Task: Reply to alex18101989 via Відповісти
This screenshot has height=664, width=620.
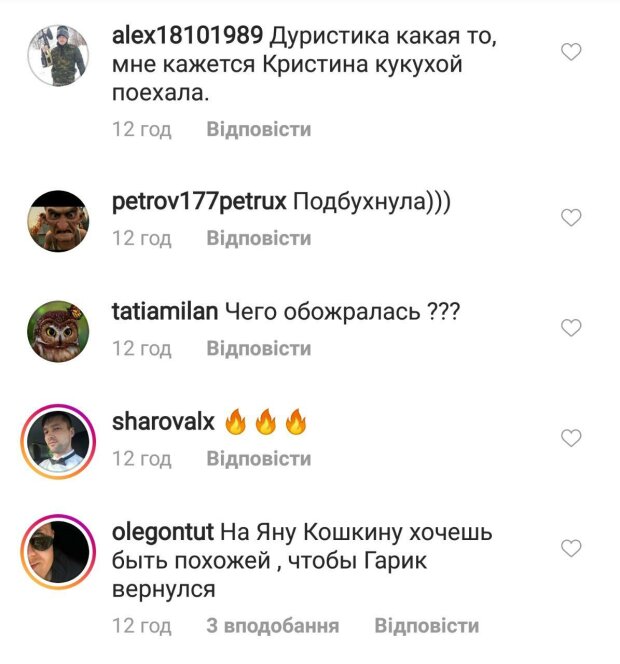Action: click(x=259, y=129)
